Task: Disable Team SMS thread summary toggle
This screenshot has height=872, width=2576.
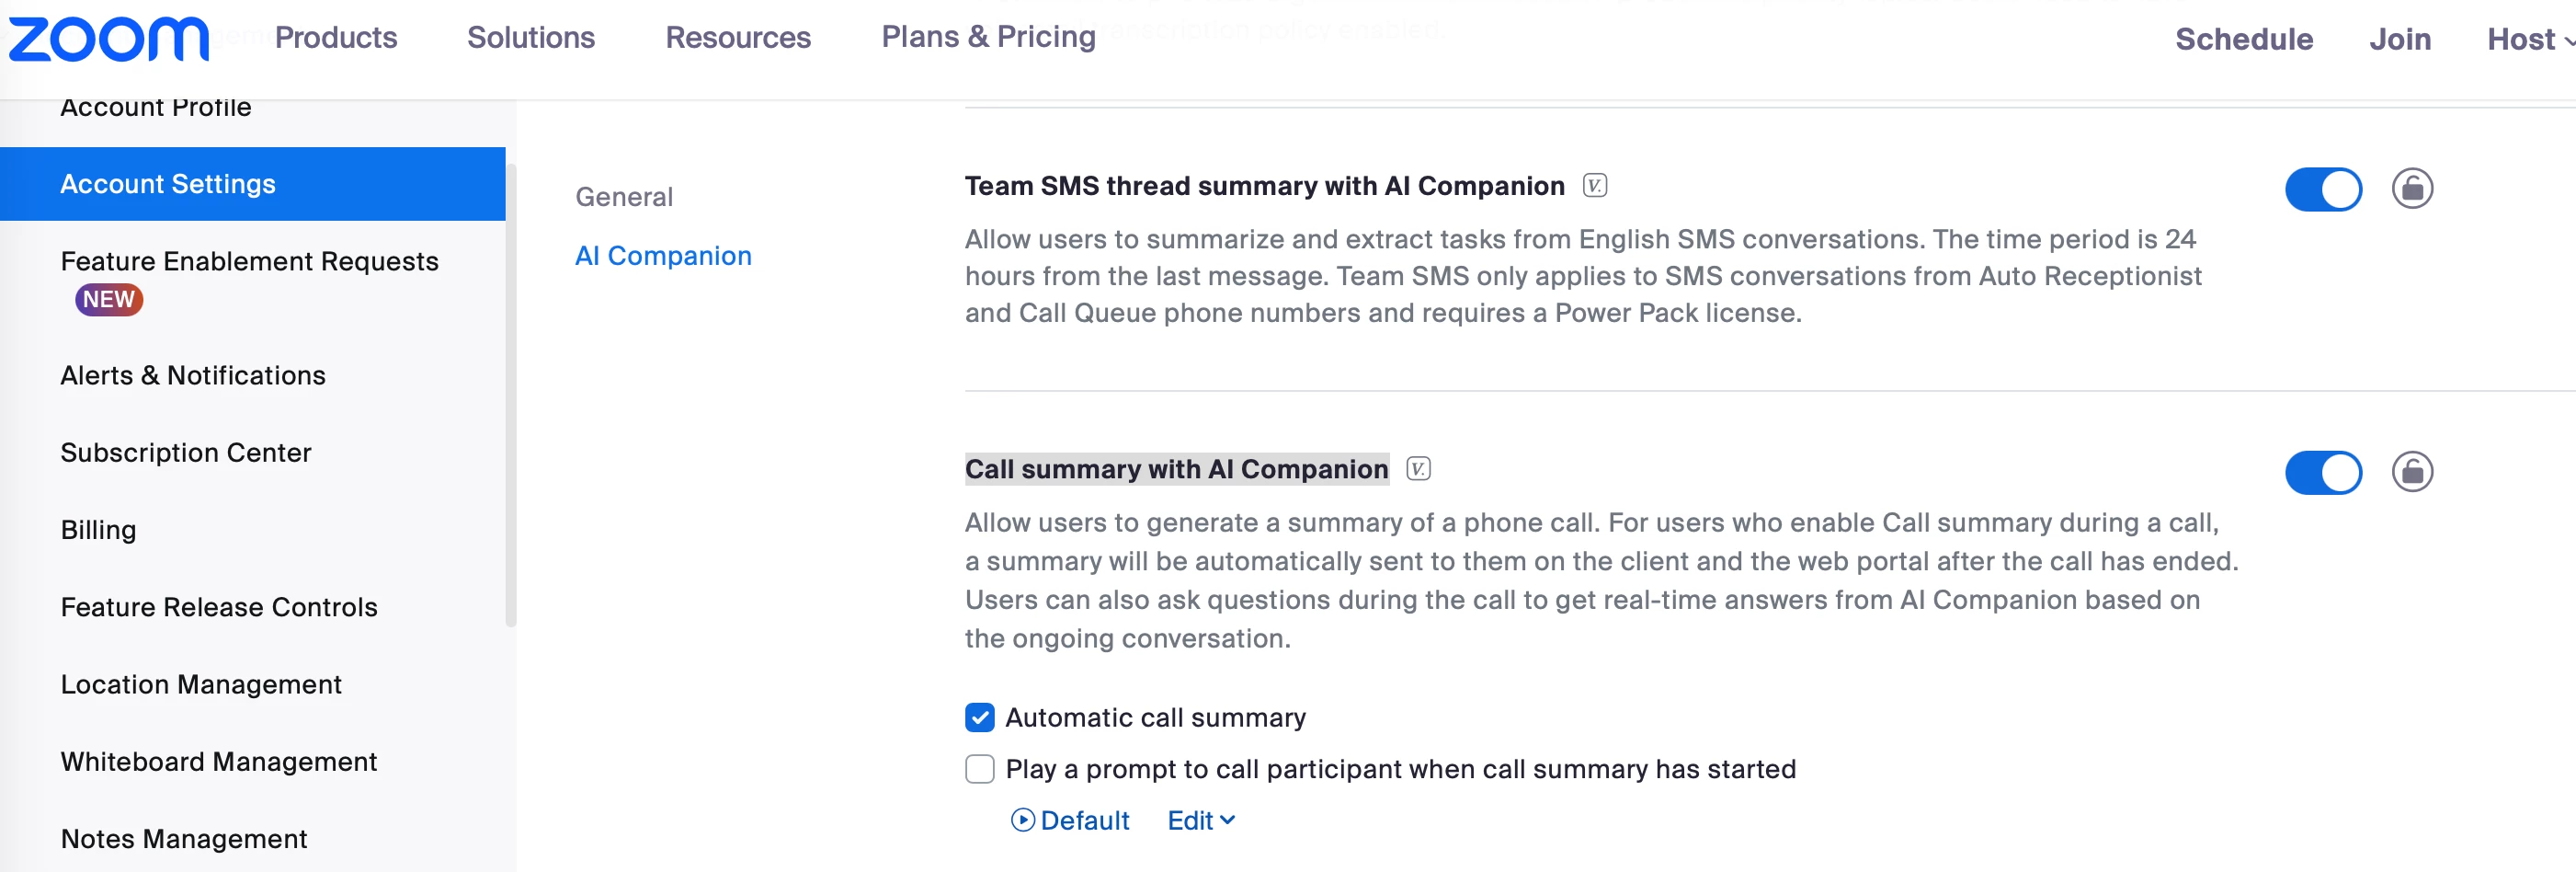Action: pos(2322,189)
